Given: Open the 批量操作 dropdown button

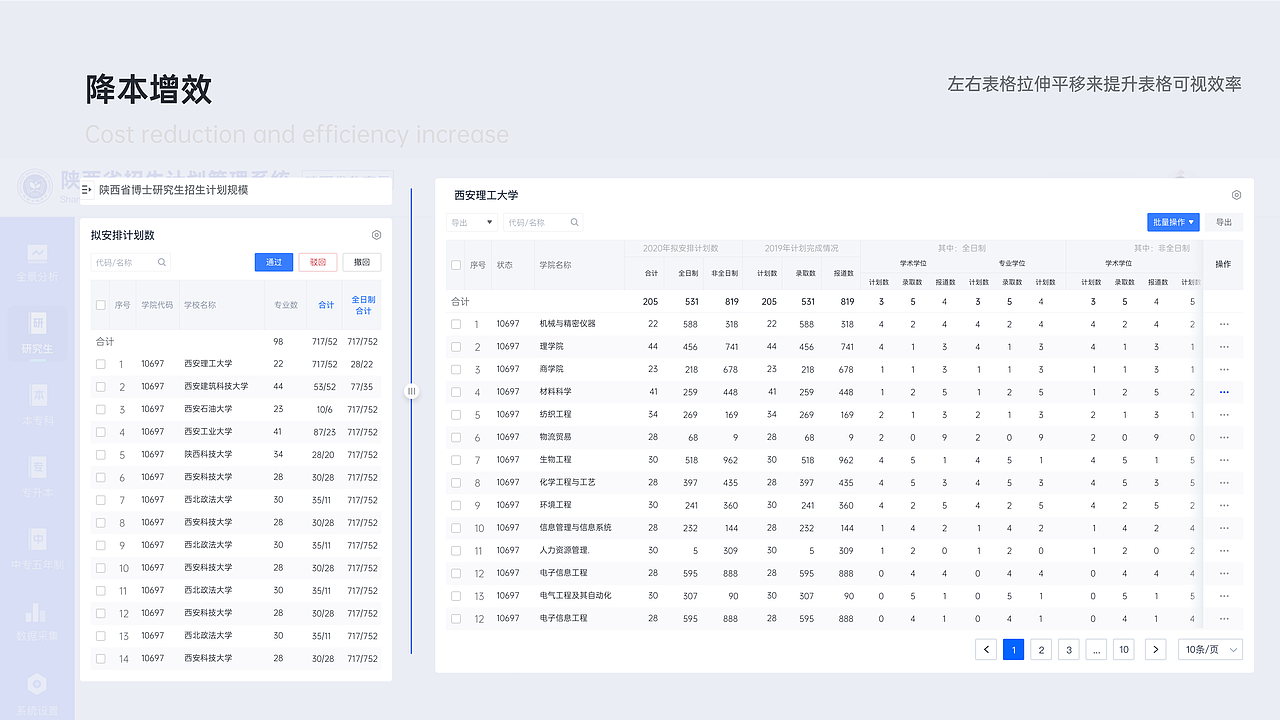Looking at the screenshot, I should (1173, 222).
